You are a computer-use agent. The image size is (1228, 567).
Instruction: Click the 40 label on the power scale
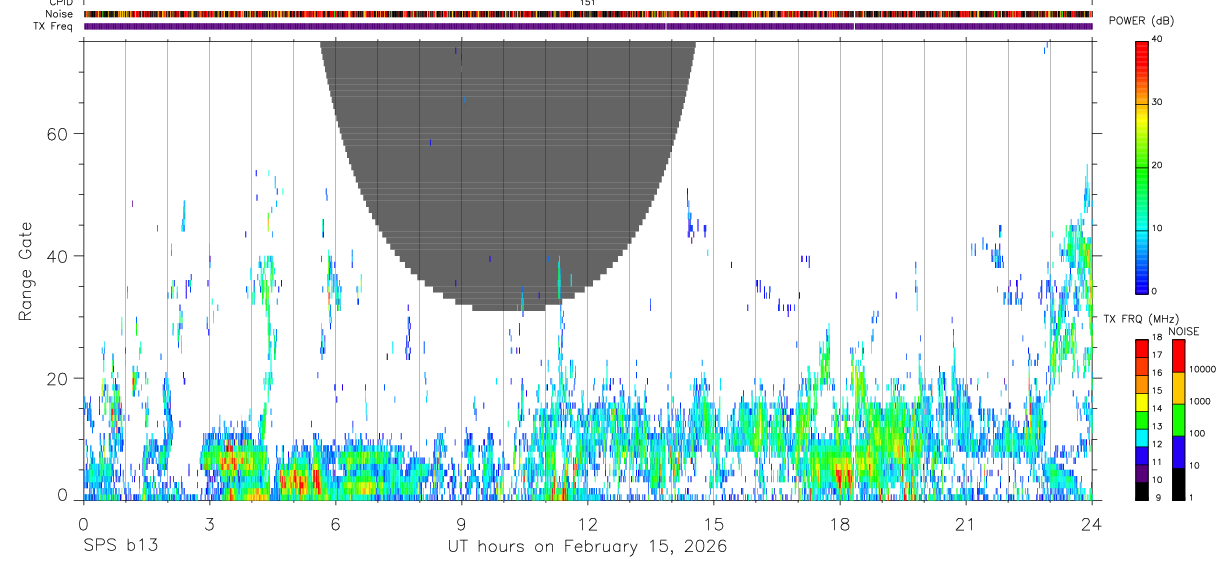click(1156, 40)
